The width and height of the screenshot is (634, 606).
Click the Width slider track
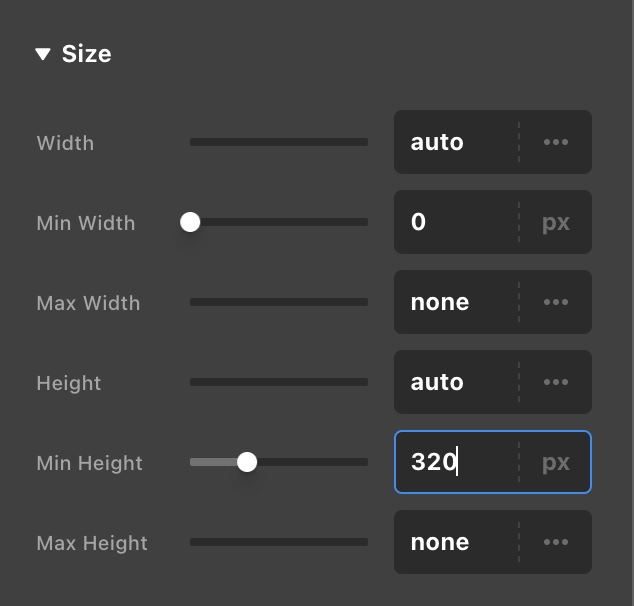279,142
